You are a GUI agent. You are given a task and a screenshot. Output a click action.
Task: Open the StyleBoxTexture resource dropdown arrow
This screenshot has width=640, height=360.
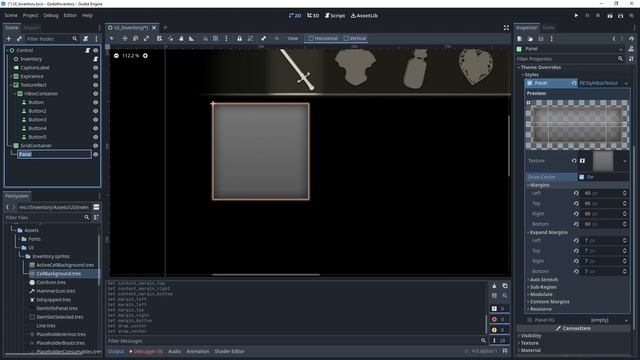pyautogui.click(x=626, y=83)
